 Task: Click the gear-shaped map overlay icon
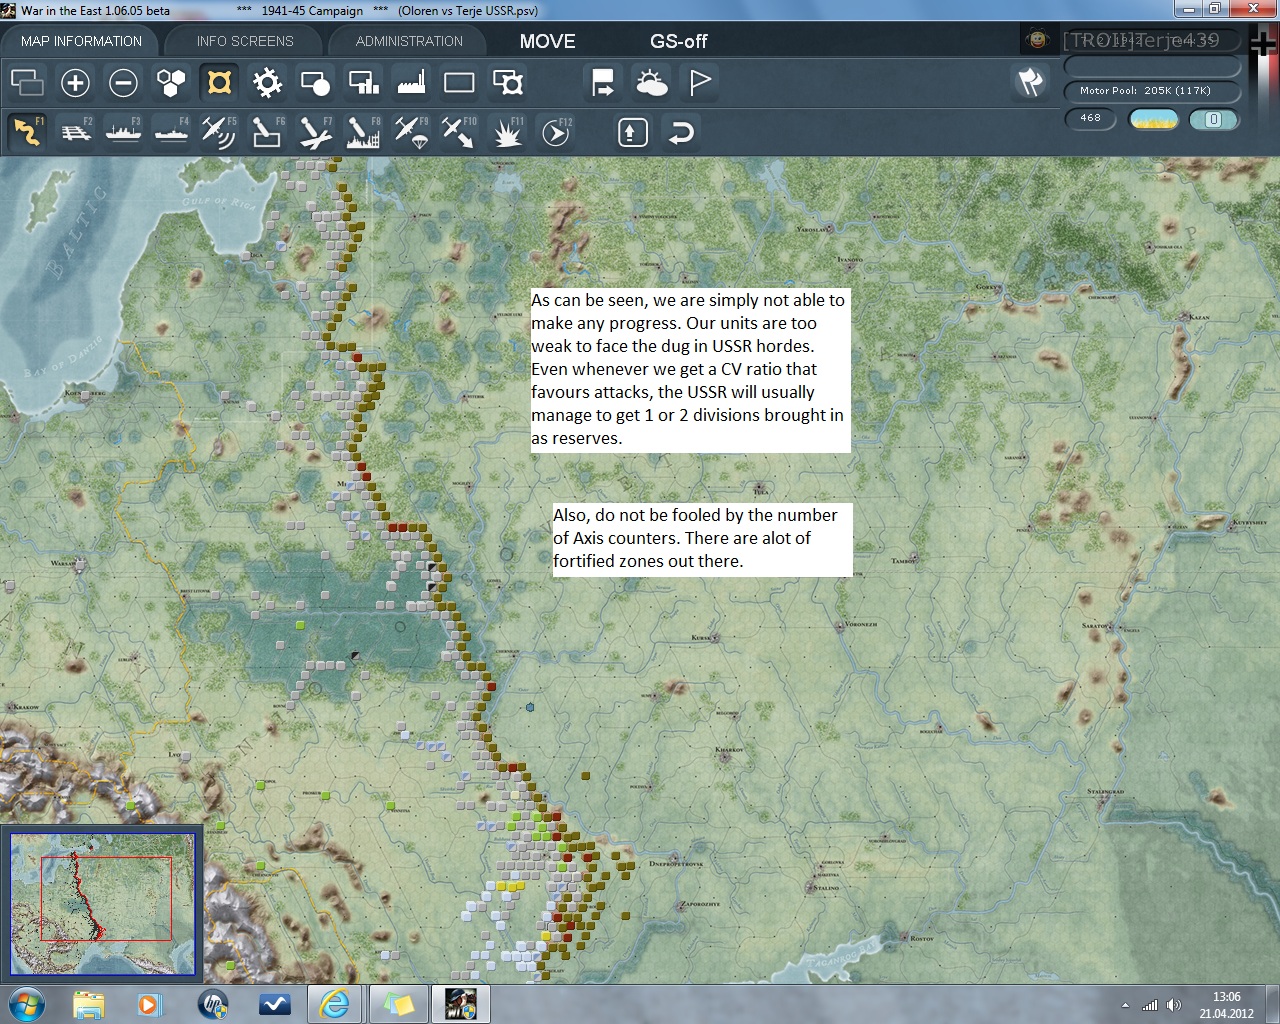pyautogui.click(x=267, y=82)
